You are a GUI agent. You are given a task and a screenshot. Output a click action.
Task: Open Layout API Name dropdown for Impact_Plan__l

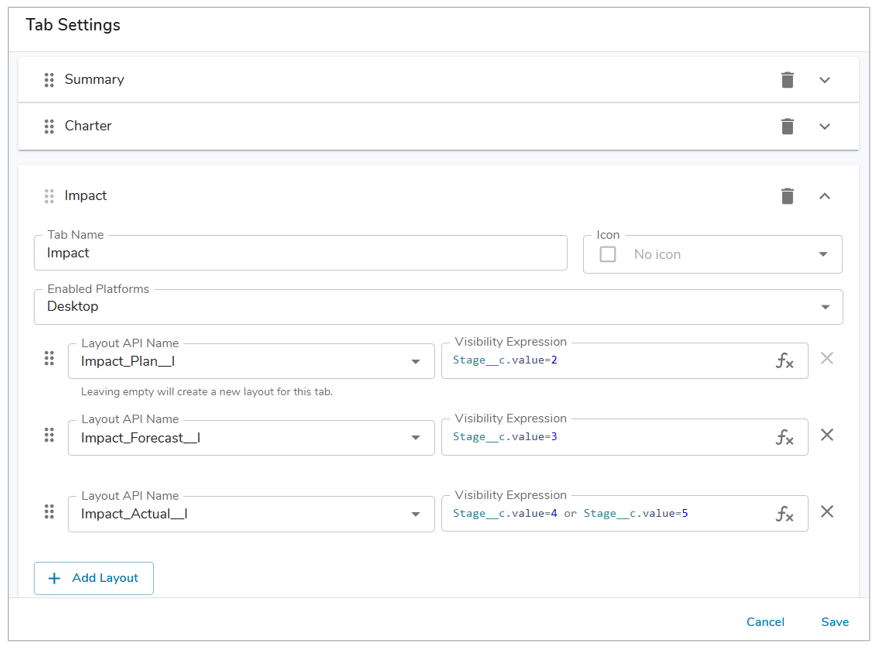click(416, 361)
